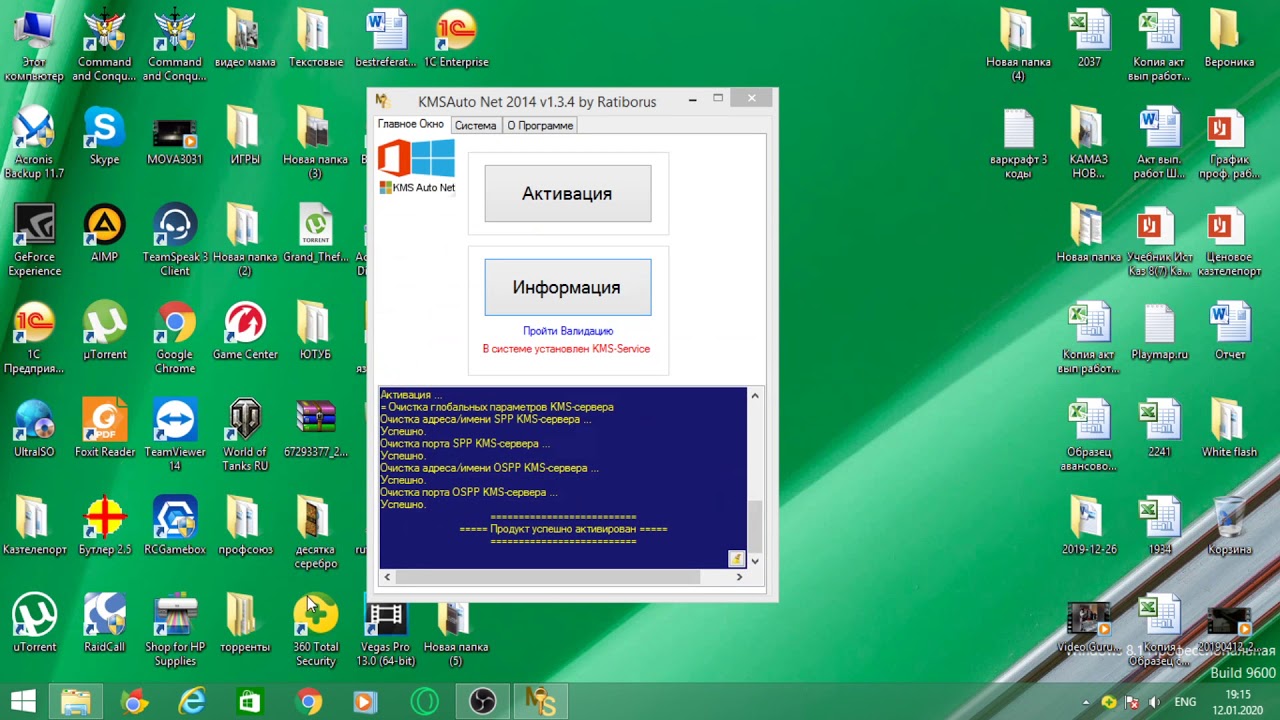Click the vertical scrollbar thumb in log
Image resolution: width=1280 pixels, height=720 pixels.
click(755, 526)
